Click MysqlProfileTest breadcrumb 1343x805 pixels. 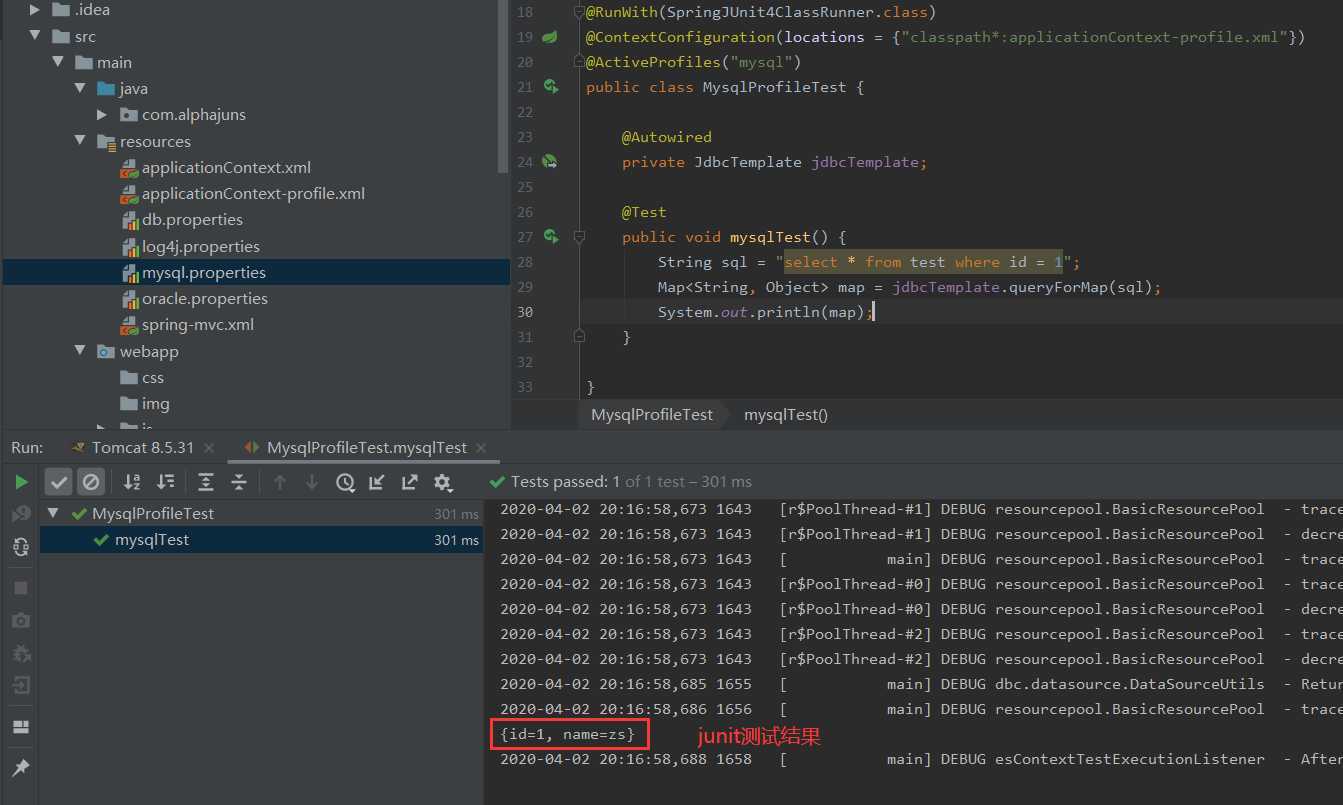pos(652,414)
